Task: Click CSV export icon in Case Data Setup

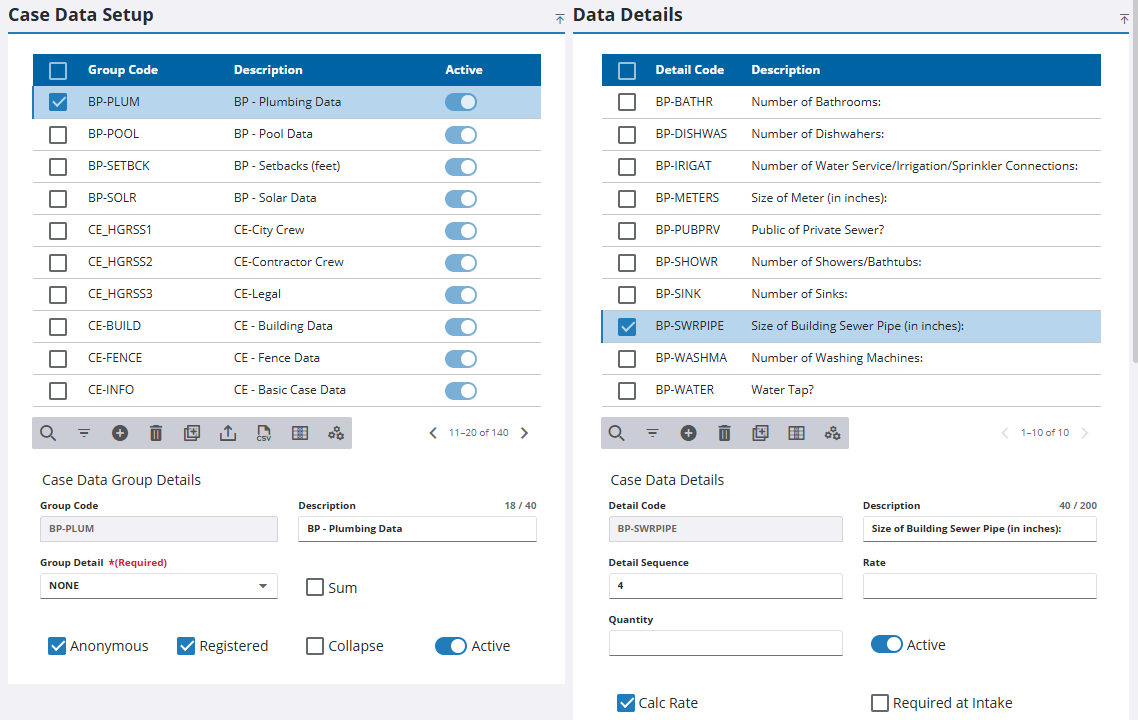Action: [264, 433]
